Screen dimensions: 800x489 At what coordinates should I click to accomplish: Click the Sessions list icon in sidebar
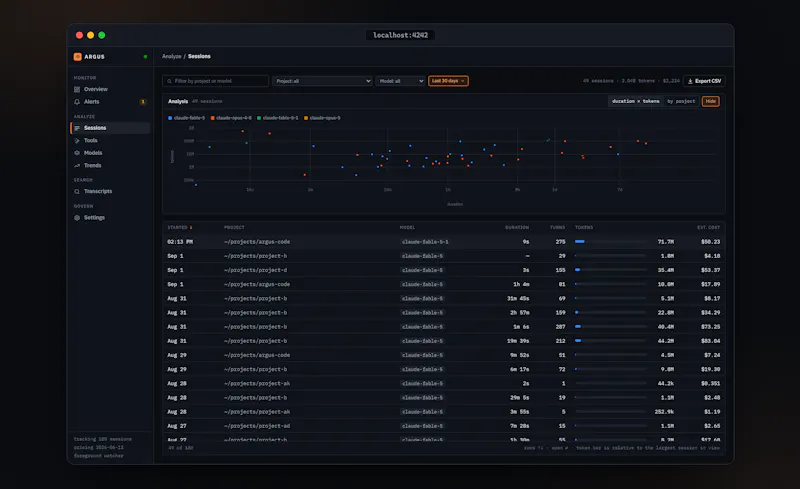pyautogui.click(x=77, y=128)
